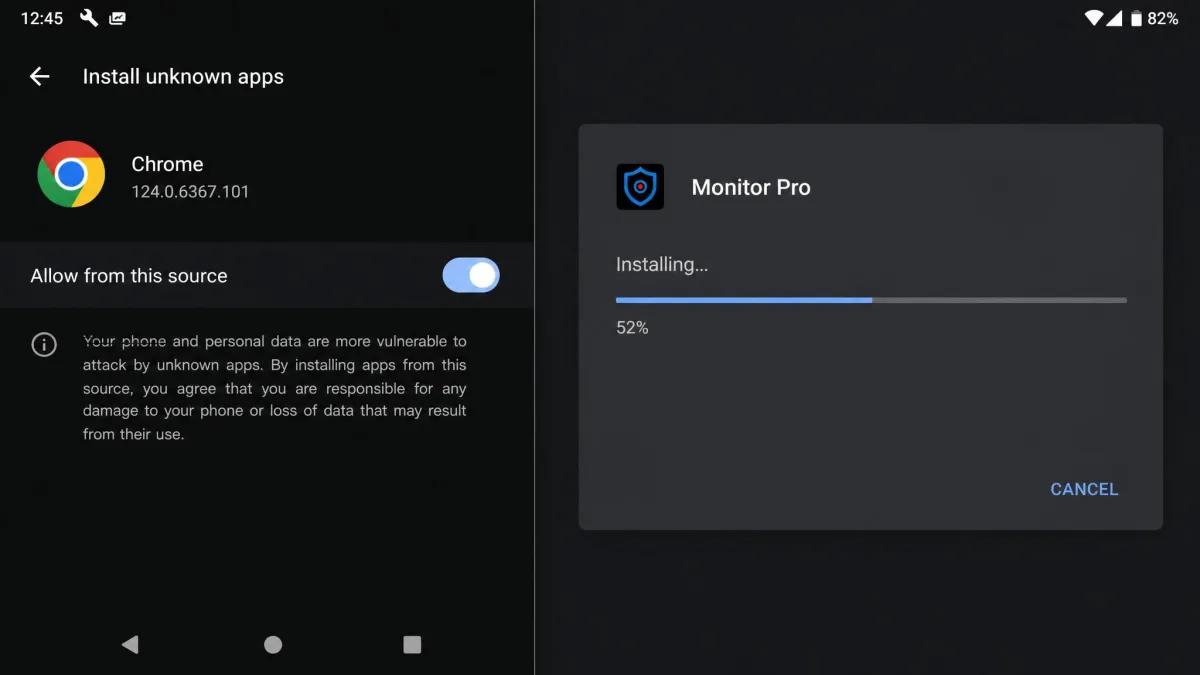Click the Installing… status text
Viewport: 1200px width, 675px height.
662,265
